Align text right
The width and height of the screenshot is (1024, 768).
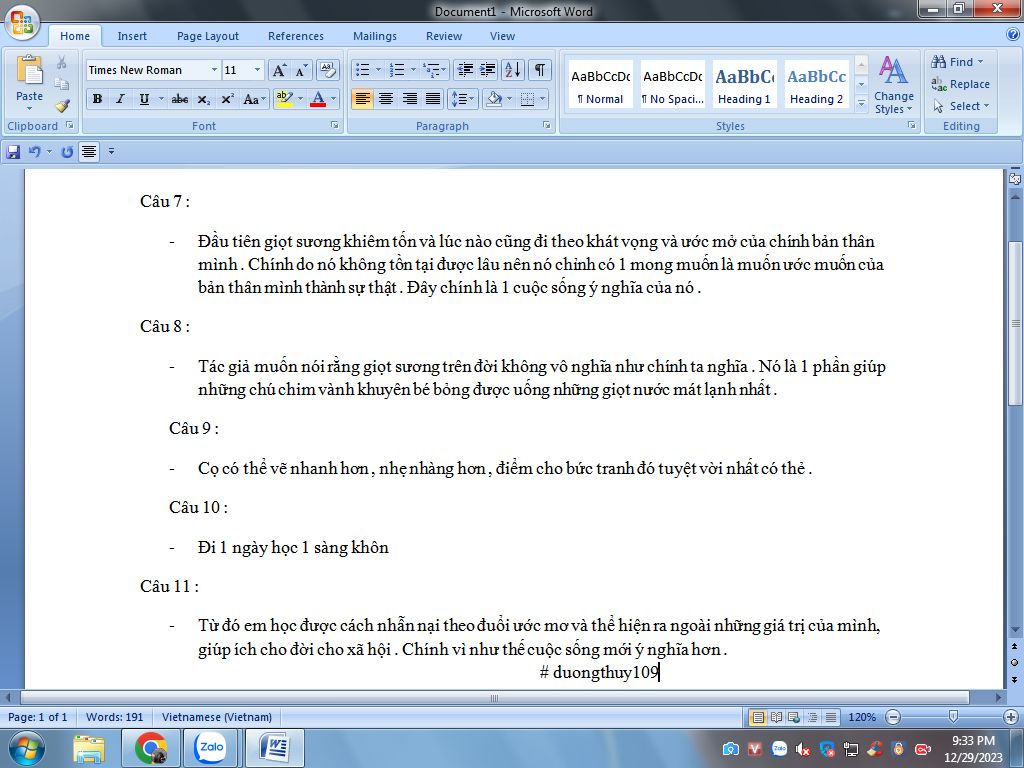click(x=409, y=99)
